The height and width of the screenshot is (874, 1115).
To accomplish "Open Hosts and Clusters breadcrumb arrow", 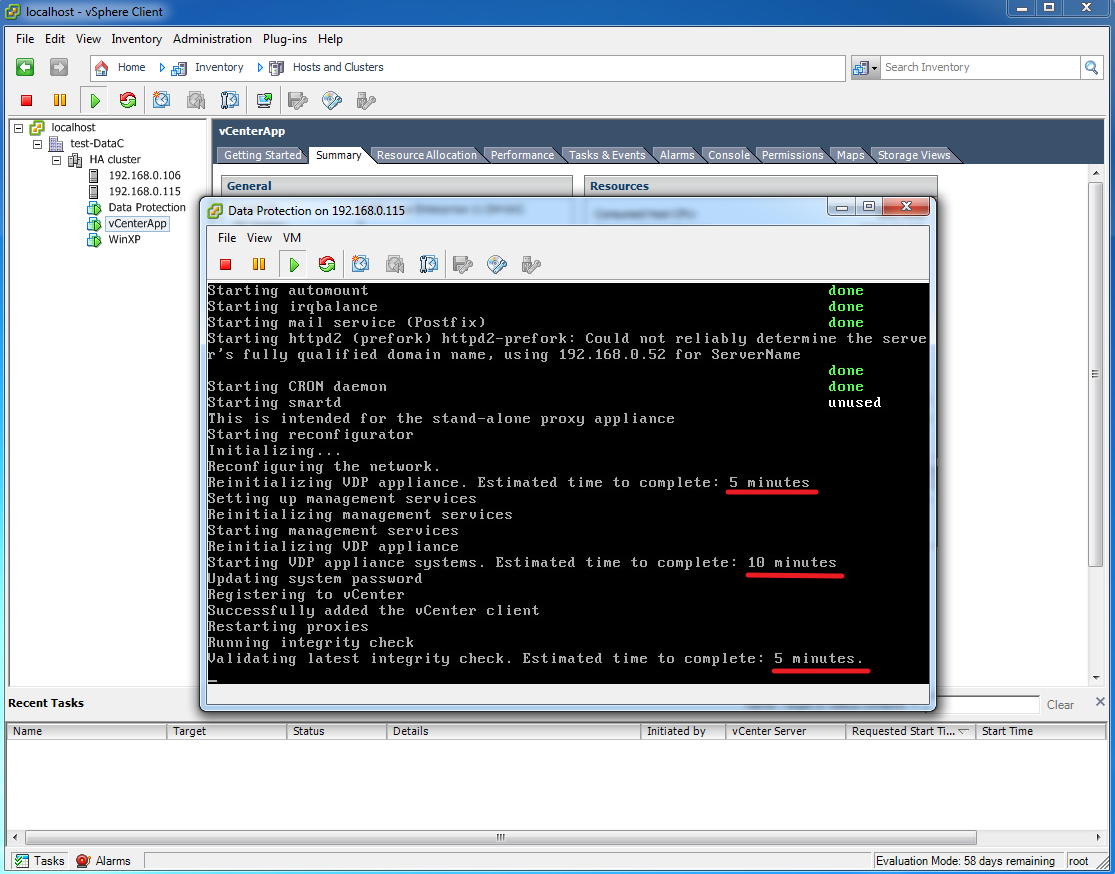I will click(x=260, y=68).
